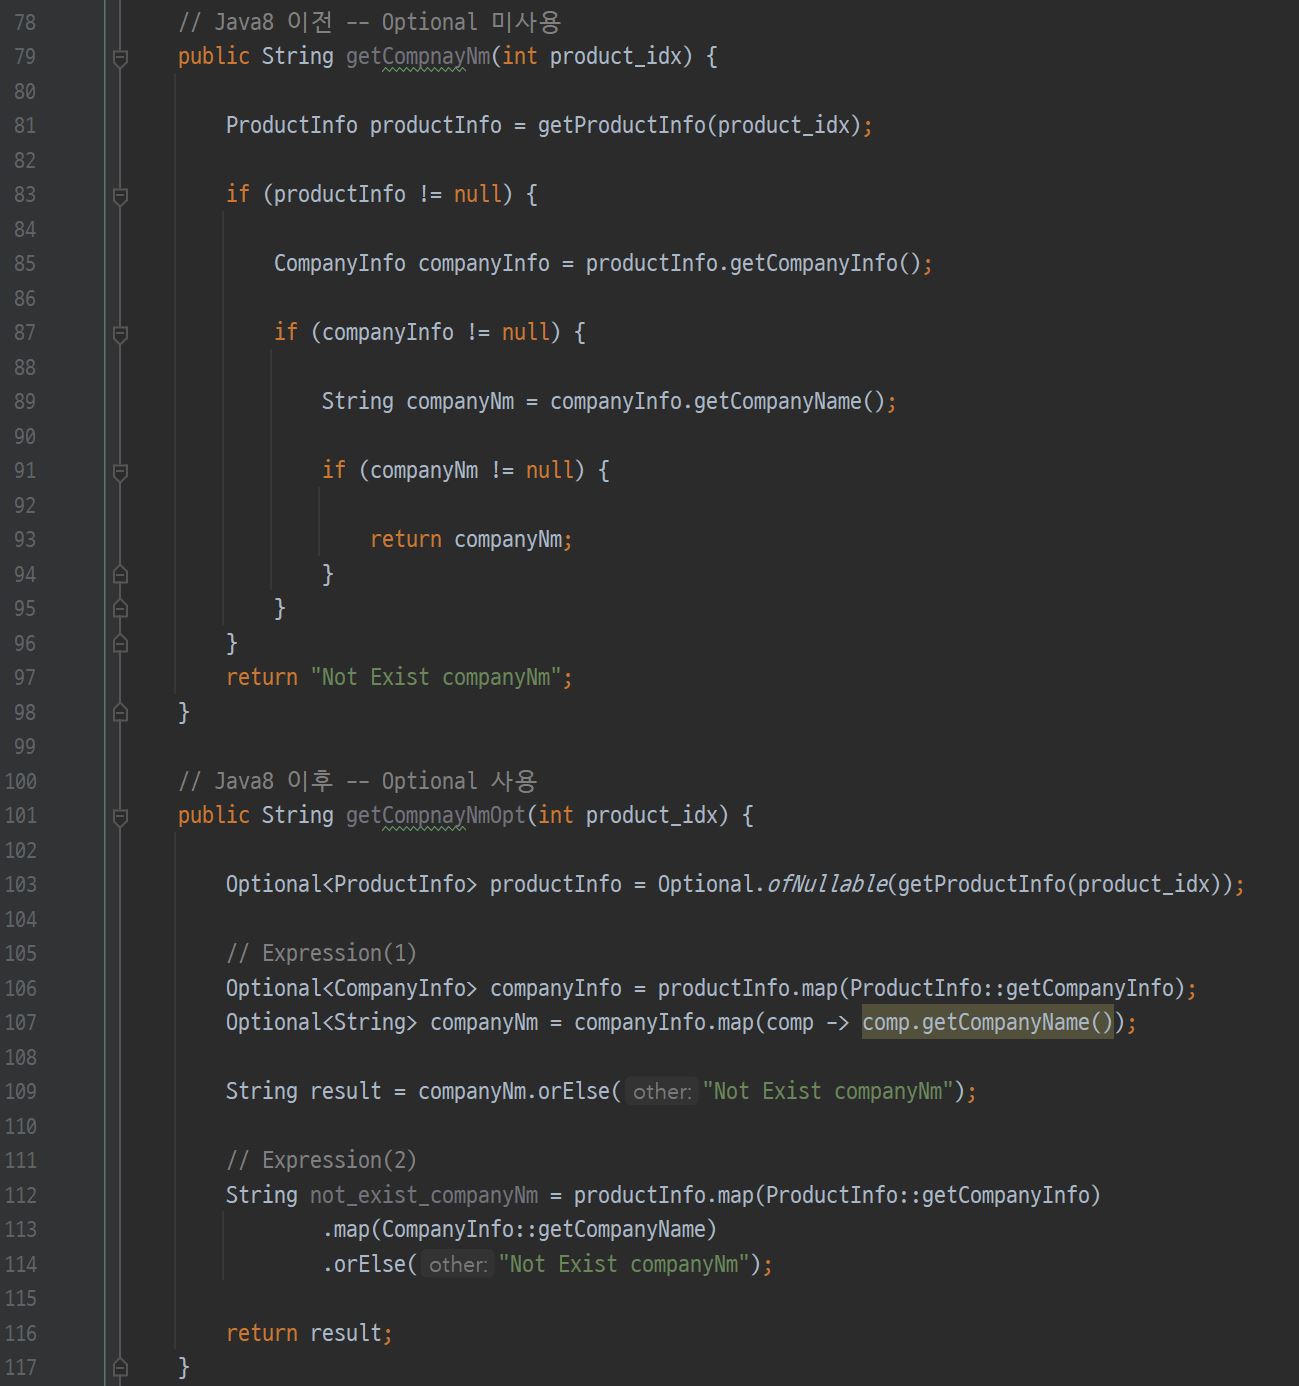Click the misspelled method name getCompnayNm

[x=418, y=56]
